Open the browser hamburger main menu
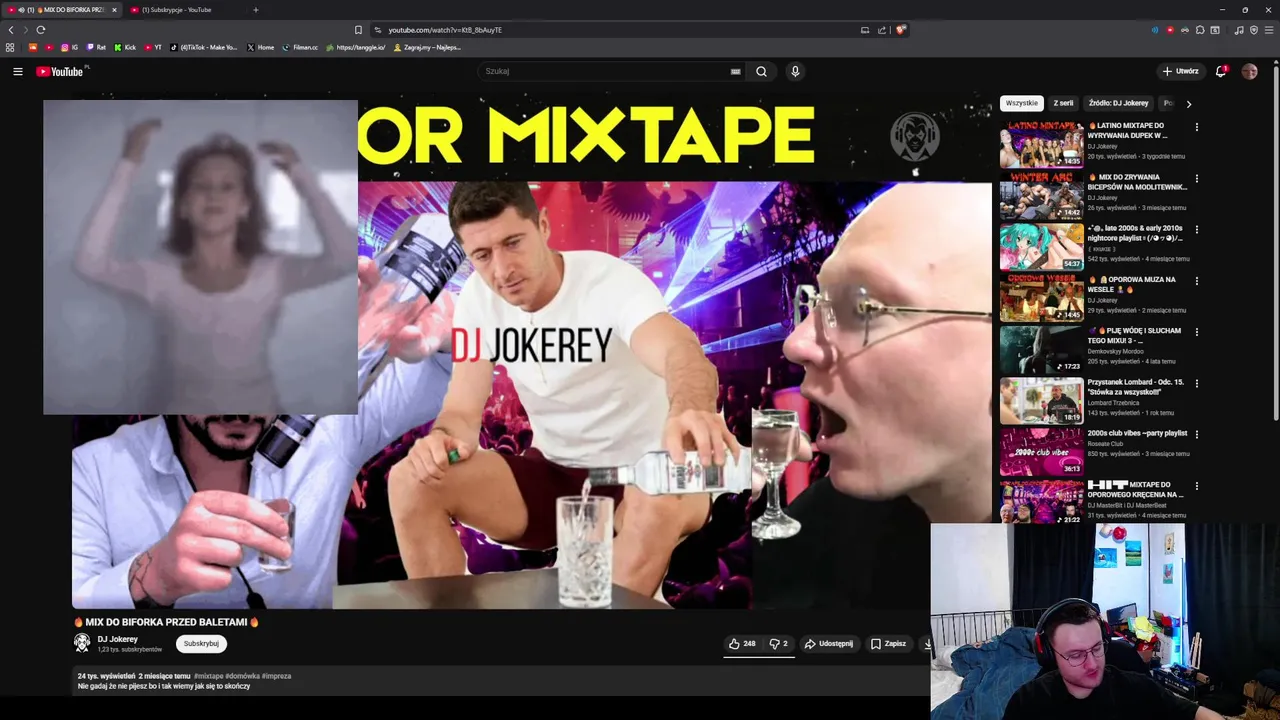 tap(1269, 30)
